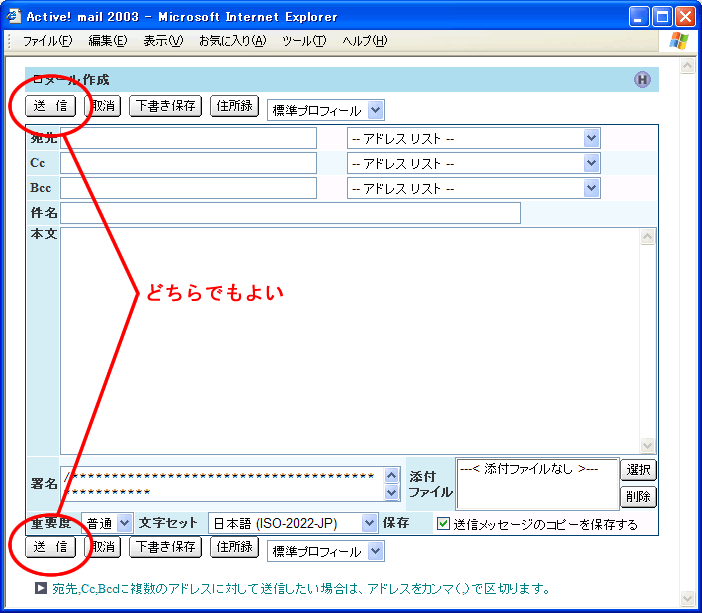Click the bottom 取消 cancel button
This screenshot has height=613, width=702.
[x=103, y=547]
